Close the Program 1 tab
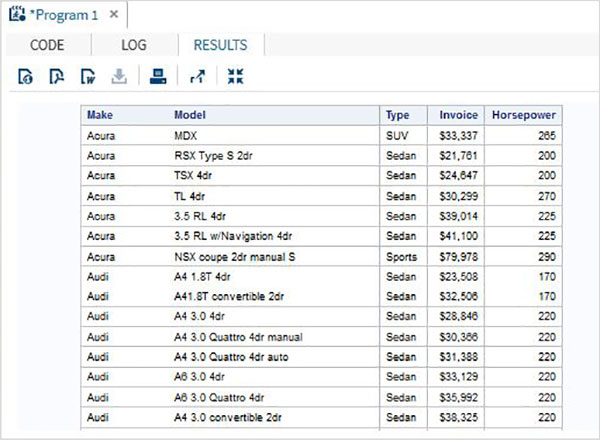Image resolution: width=600 pixels, height=440 pixels. 113,16
